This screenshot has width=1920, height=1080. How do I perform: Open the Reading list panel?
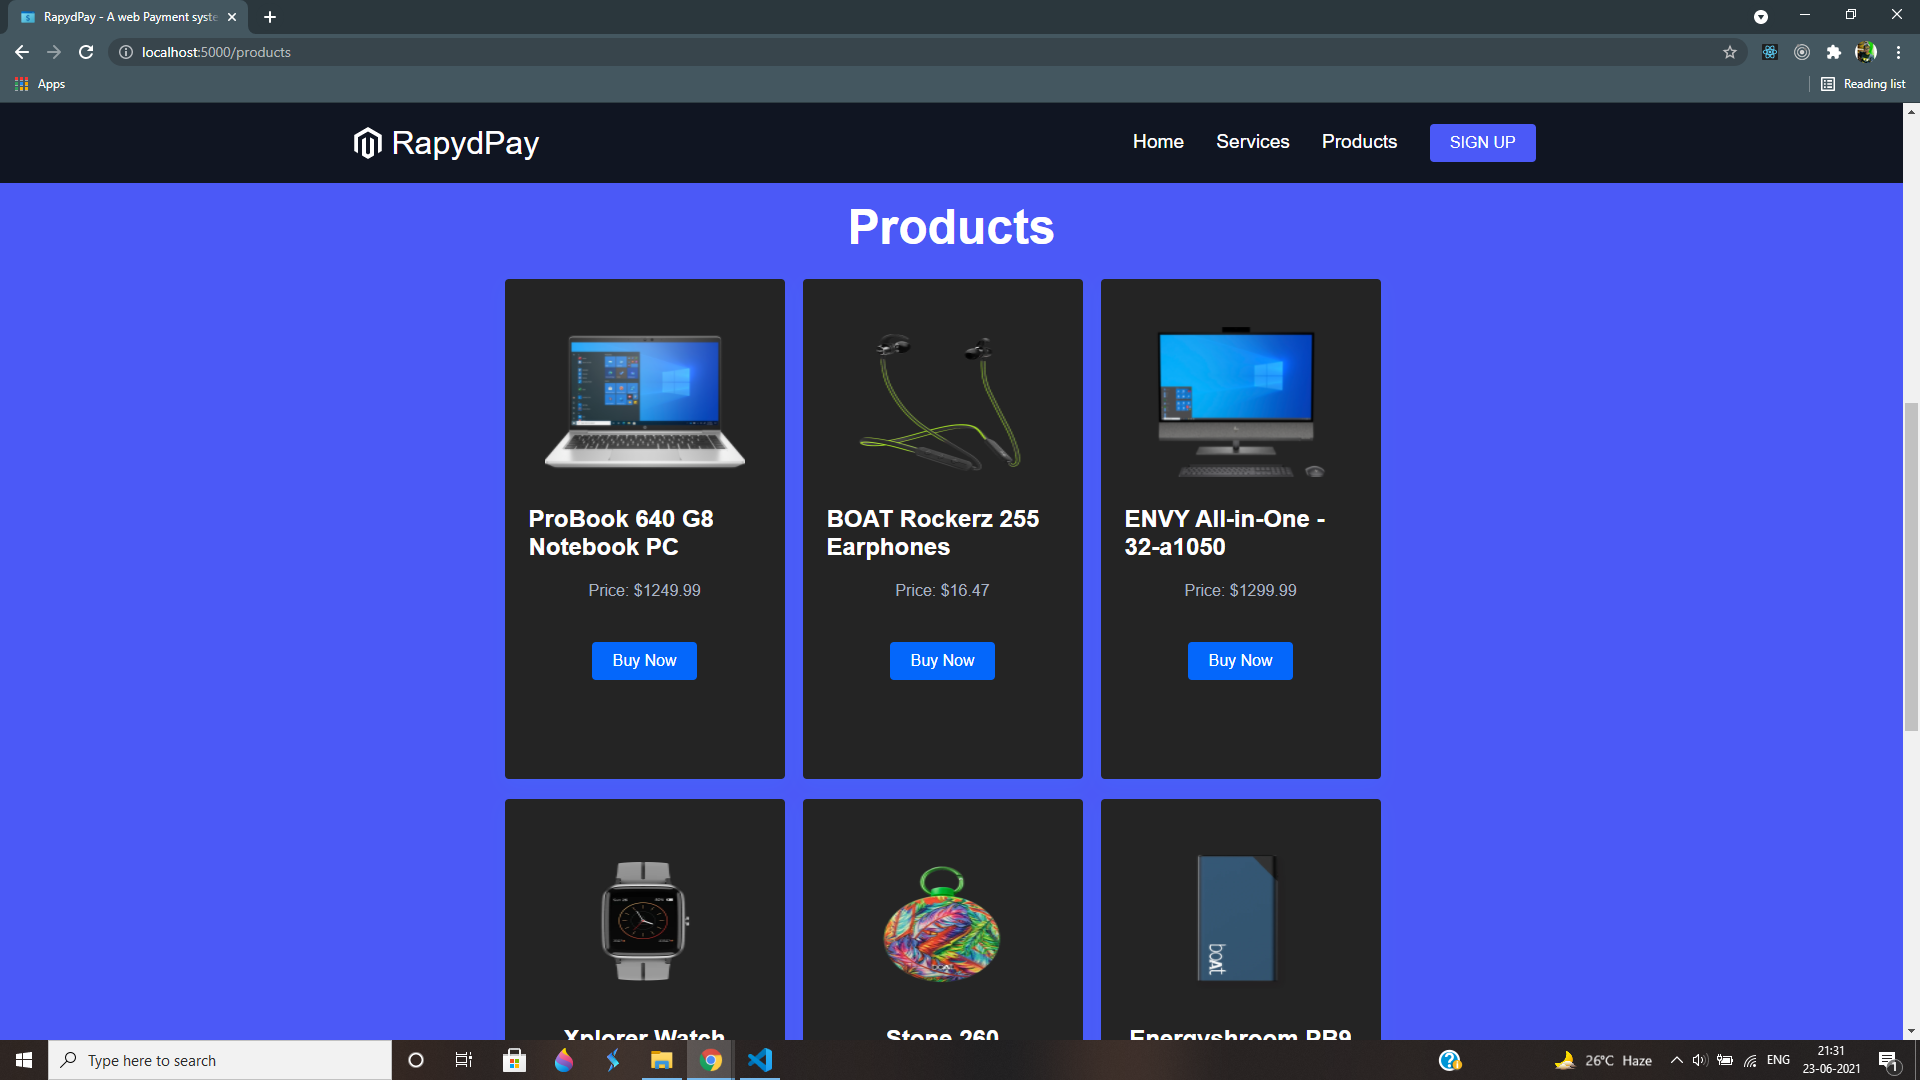click(x=1863, y=84)
